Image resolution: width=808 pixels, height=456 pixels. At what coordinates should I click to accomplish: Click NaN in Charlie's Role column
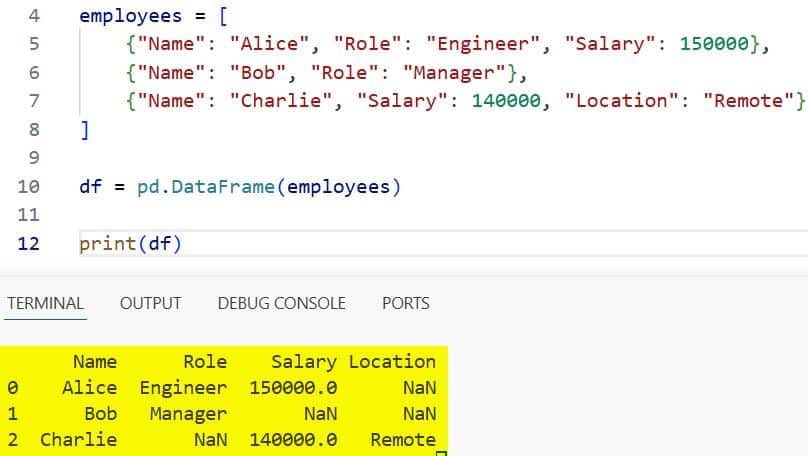(211, 440)
